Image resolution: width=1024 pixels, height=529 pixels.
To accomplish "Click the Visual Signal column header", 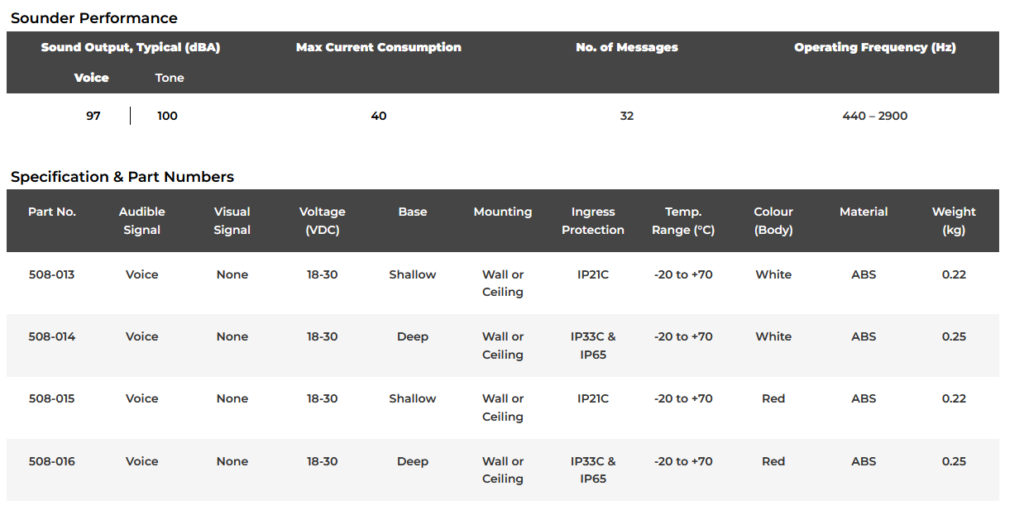I will [232, 221].
